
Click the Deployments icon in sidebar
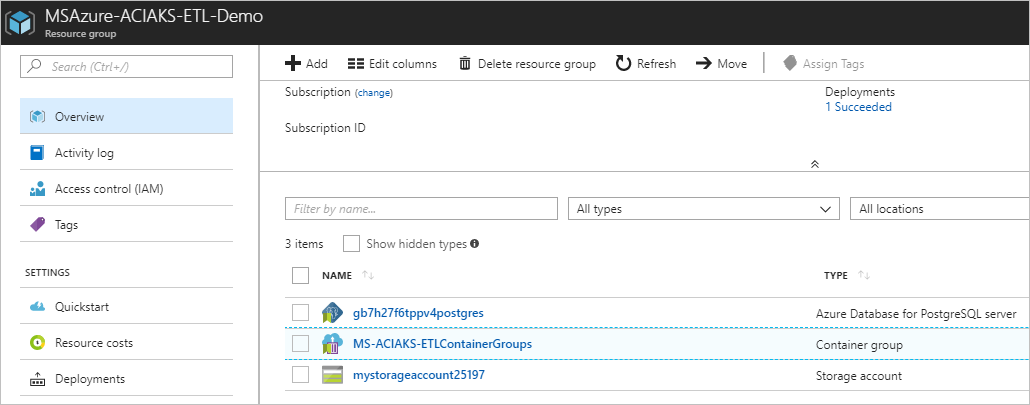coord(37,379)
